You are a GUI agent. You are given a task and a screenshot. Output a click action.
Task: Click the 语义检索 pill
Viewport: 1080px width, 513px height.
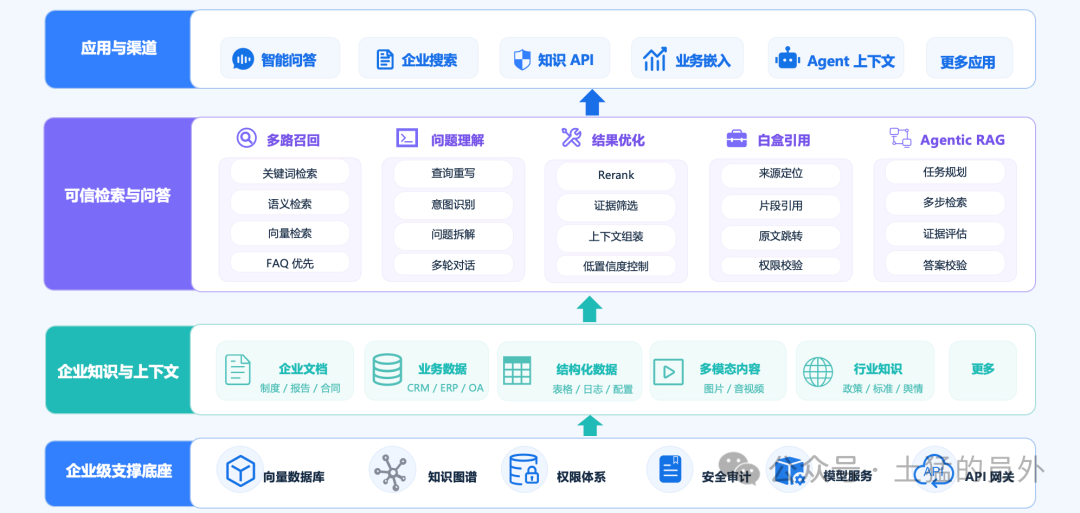pos(290,204)
